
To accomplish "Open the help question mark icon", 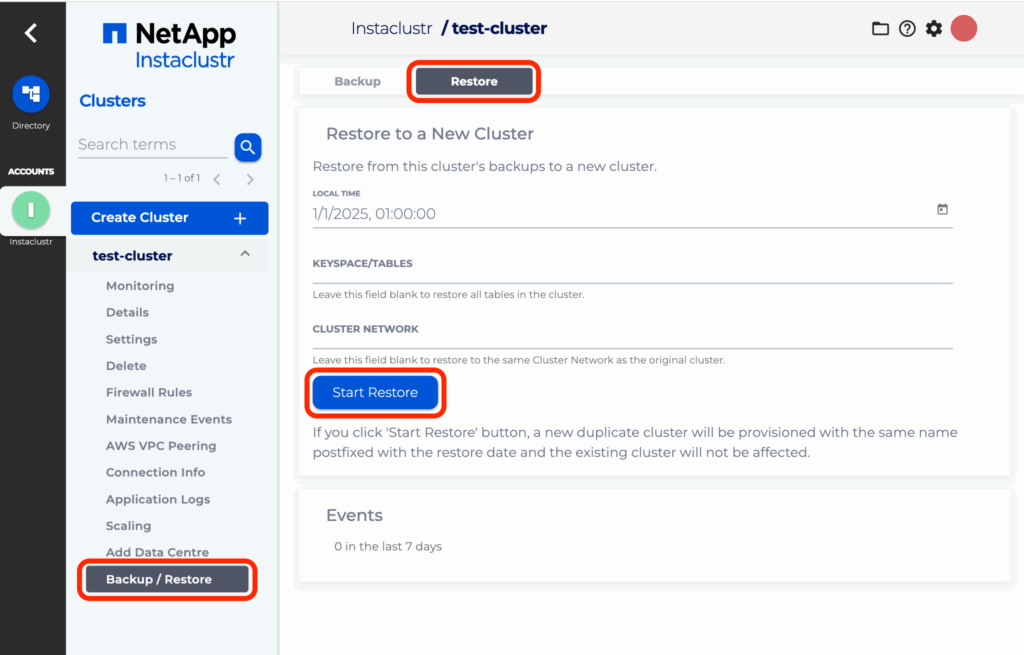I will pos(907,29).
